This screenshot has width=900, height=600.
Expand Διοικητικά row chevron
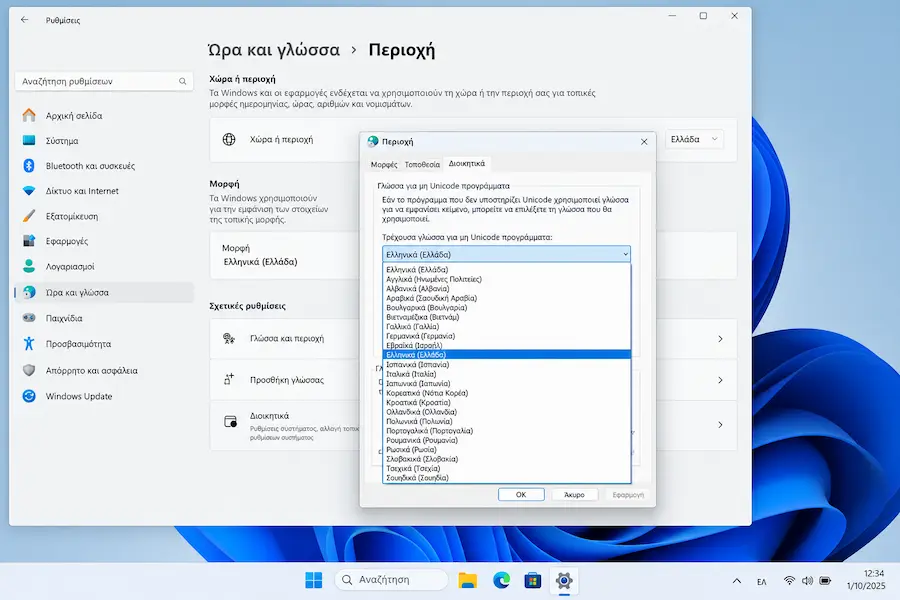coord(720,425)
